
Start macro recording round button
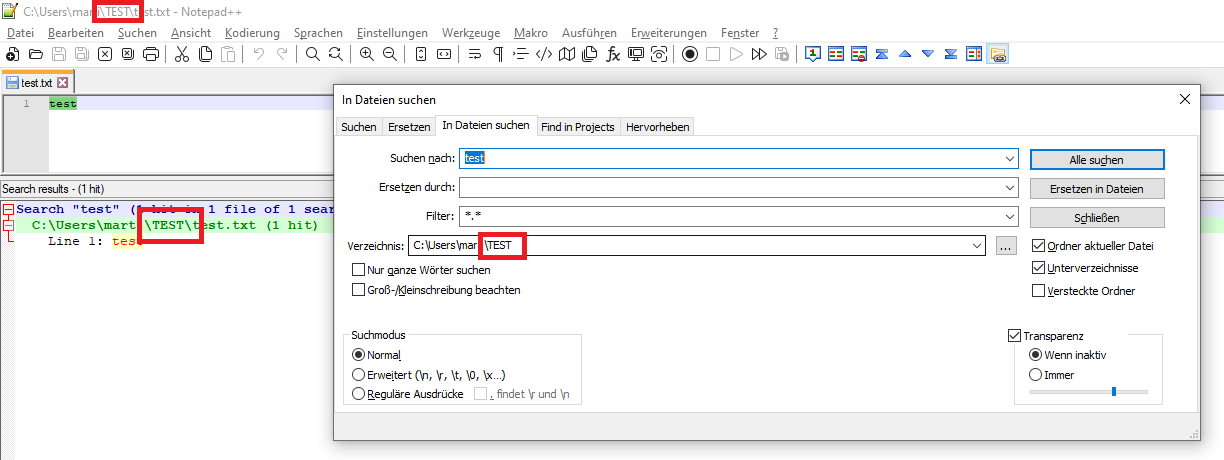[690, 54]
